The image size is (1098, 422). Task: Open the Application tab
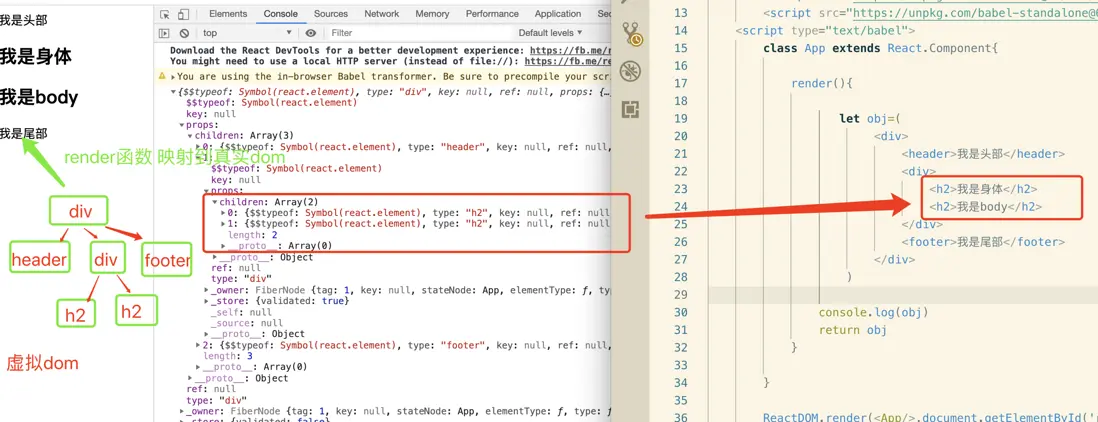click(x=558, y=13)
